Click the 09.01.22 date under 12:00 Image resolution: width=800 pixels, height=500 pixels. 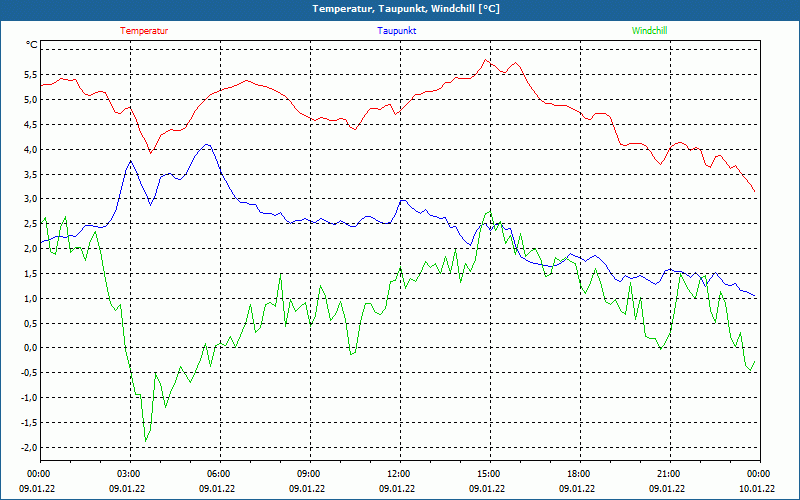tap(397, 489)
